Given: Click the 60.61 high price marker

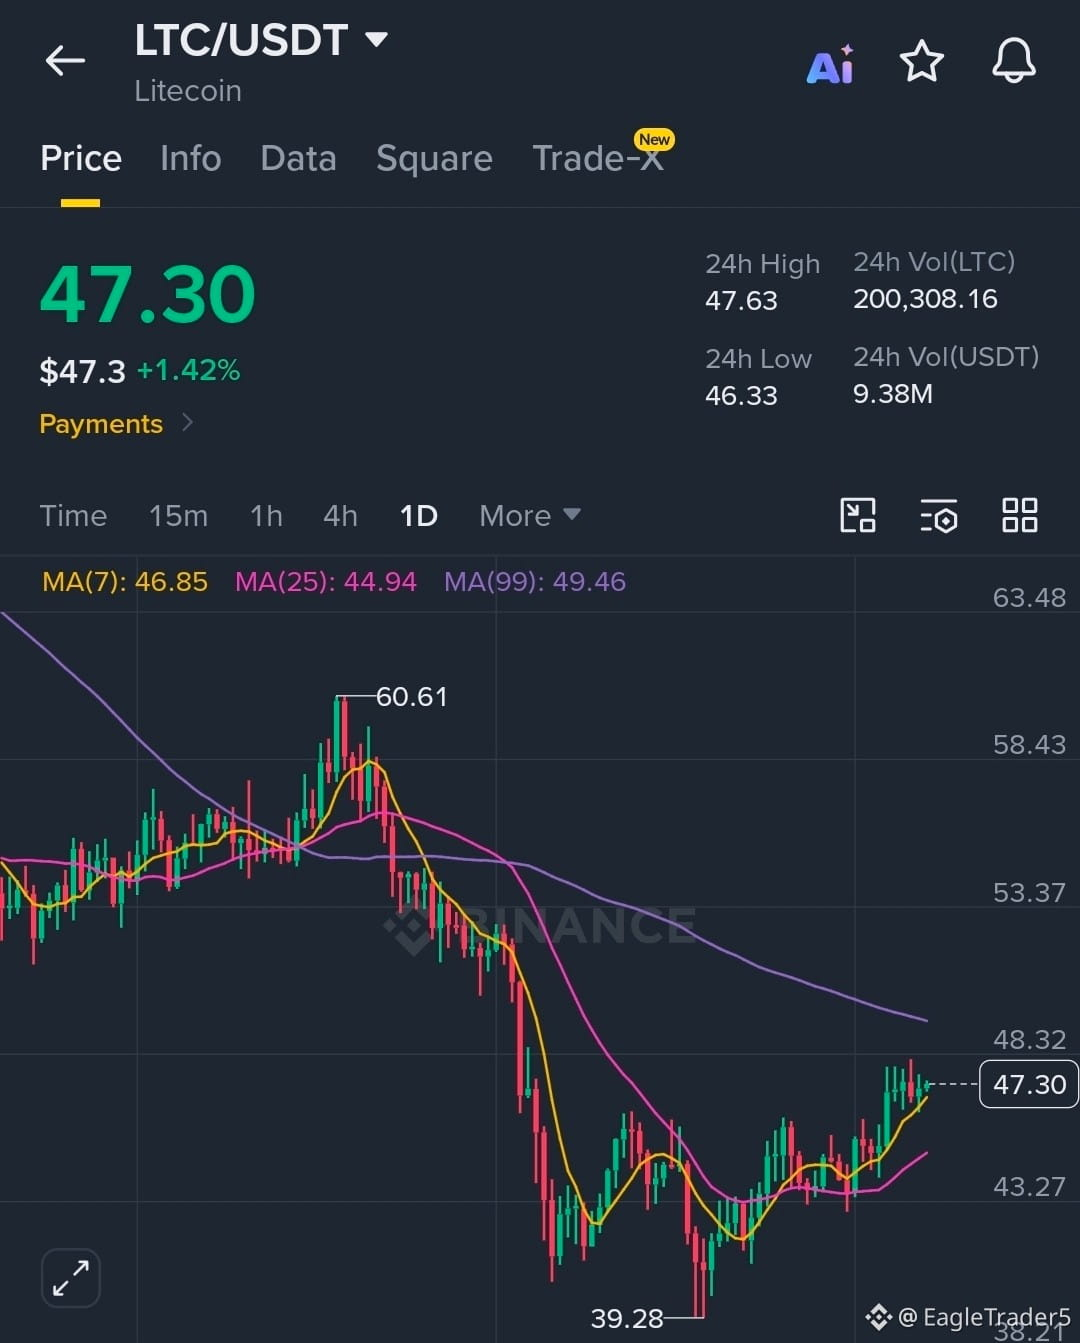Looking at the screenshot, I should click(x=411, y=696).
